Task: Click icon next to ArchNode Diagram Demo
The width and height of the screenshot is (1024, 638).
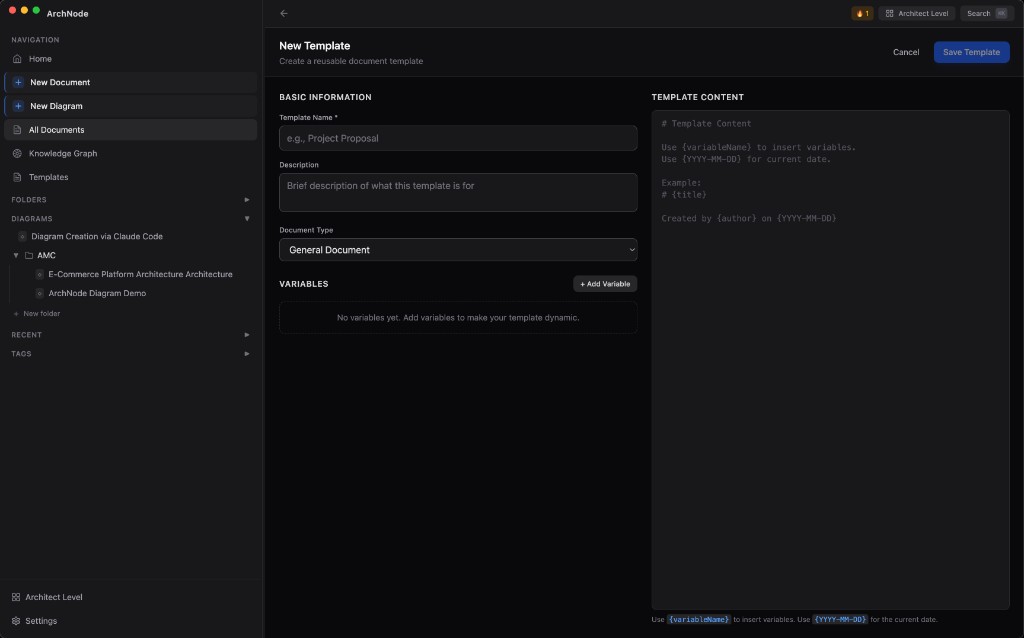Action: tap(39, 293)
